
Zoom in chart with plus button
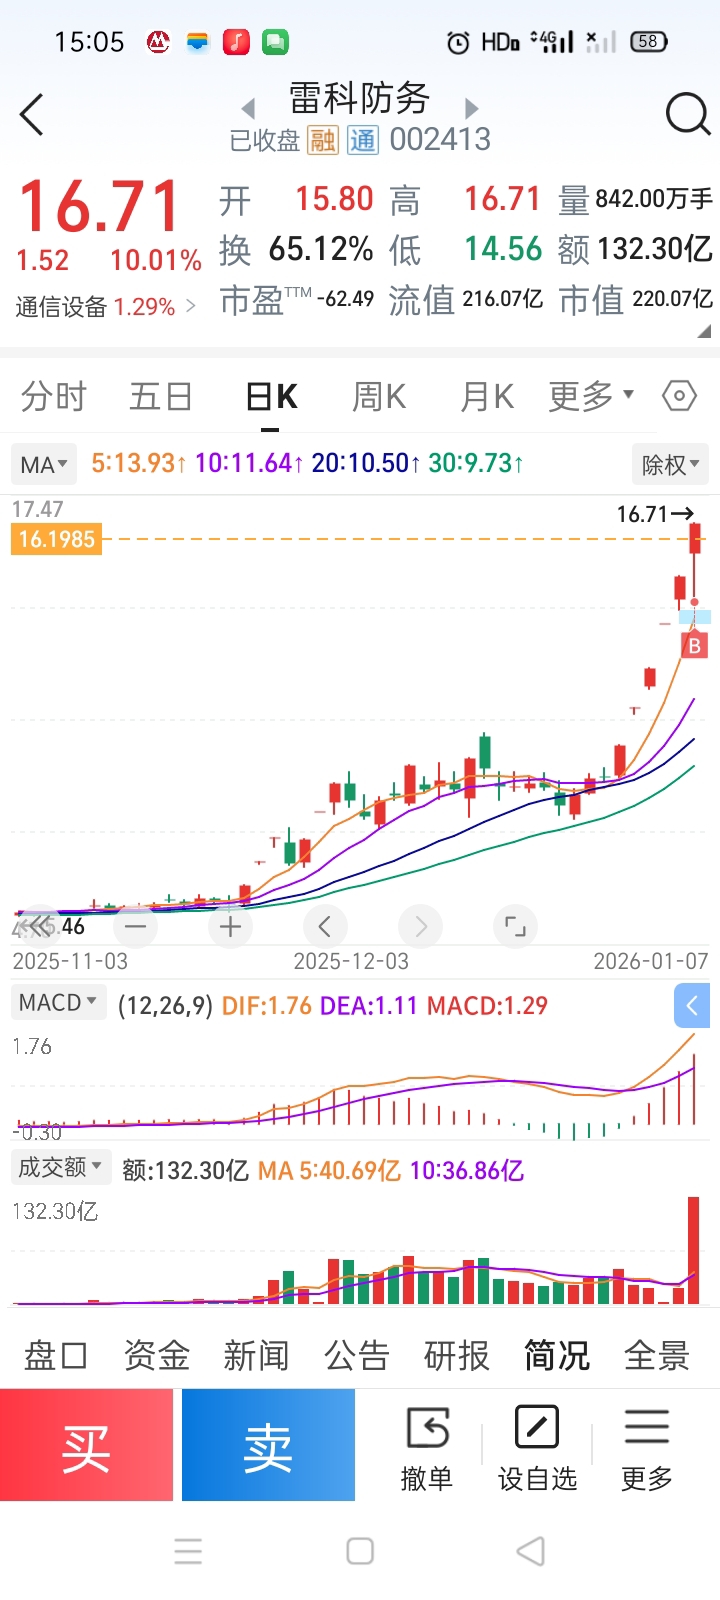point(231,927)
